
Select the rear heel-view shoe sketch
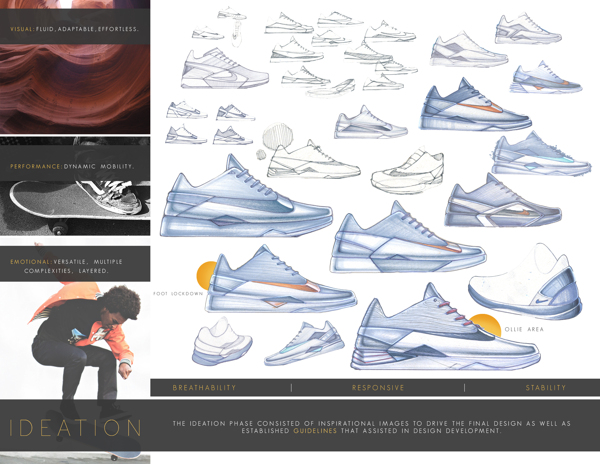click(x=222, y=341)
